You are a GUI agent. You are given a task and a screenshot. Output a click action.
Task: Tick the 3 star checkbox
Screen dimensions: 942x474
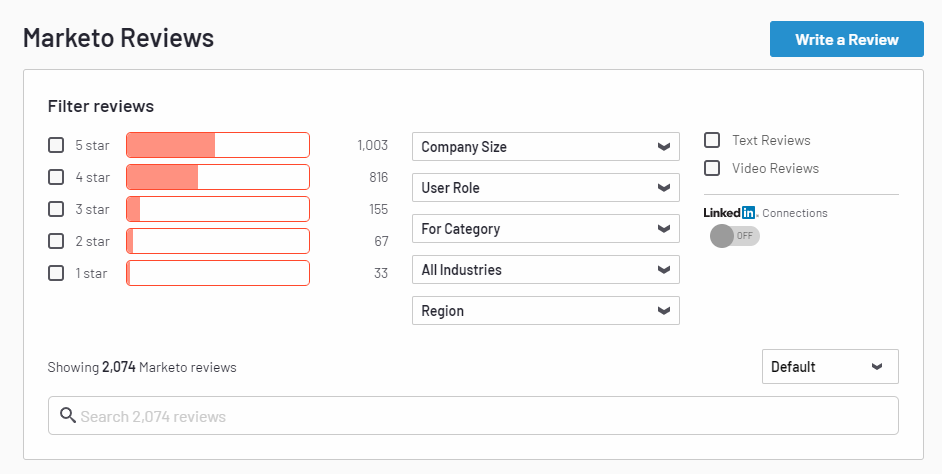coord(56,209)
